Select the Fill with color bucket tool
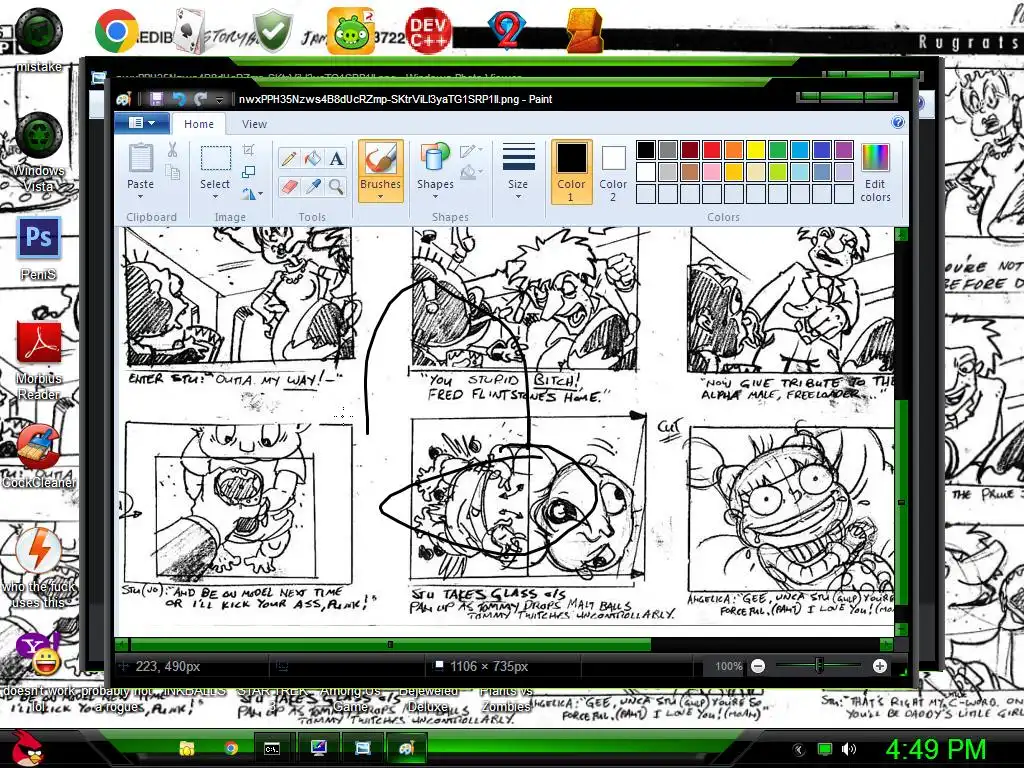 pyautogui.click(x=312, y=159)
